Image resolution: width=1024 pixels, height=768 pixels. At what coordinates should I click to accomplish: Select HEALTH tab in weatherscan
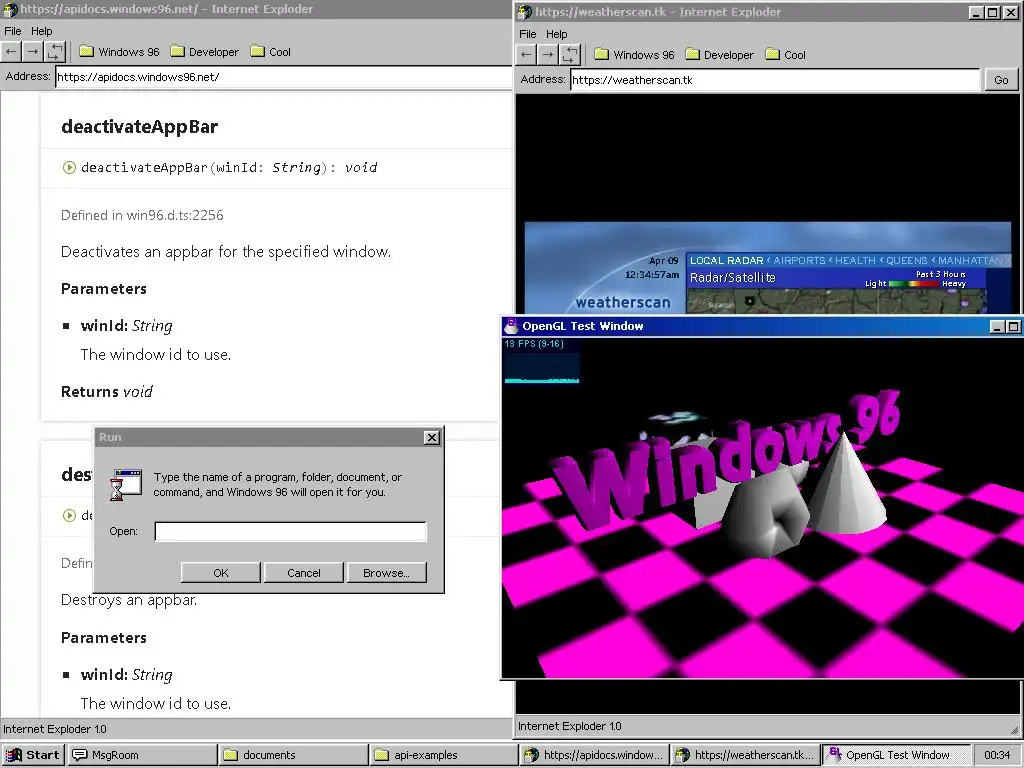tap(855, 261)
